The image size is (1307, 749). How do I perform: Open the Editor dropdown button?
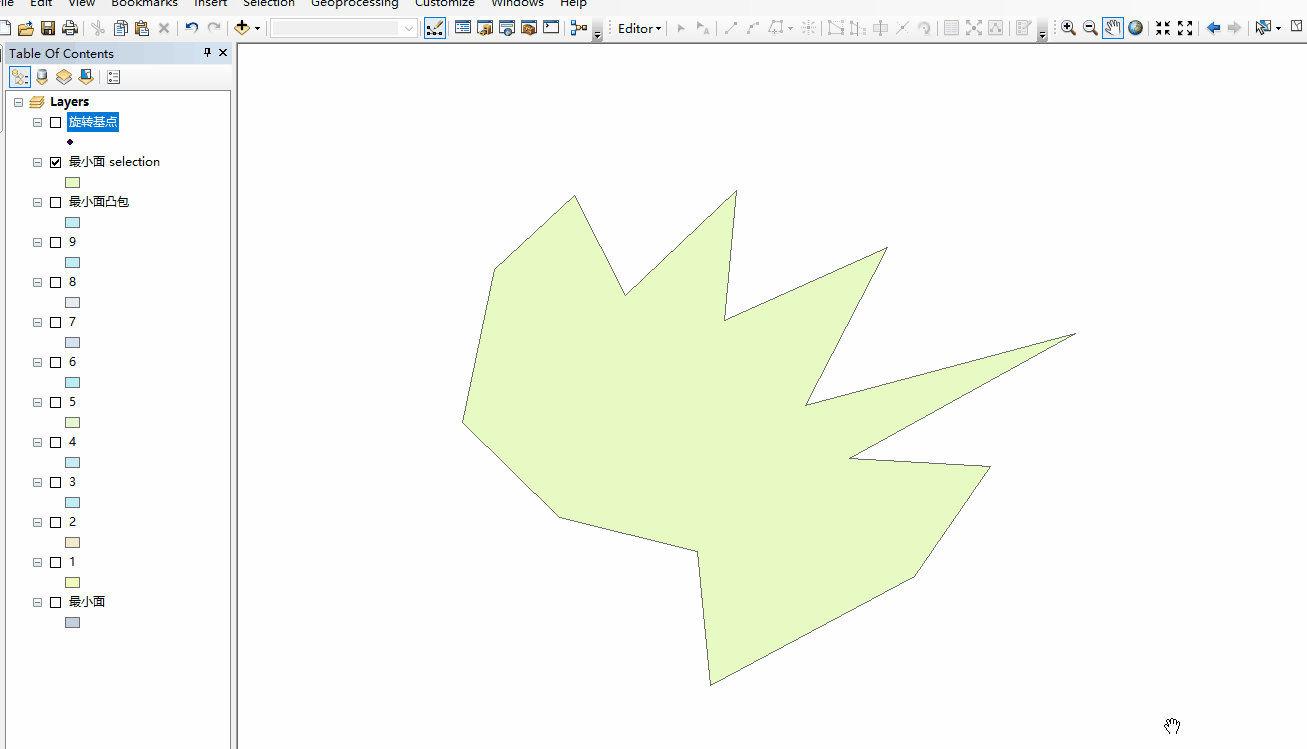tap(640, 28)
